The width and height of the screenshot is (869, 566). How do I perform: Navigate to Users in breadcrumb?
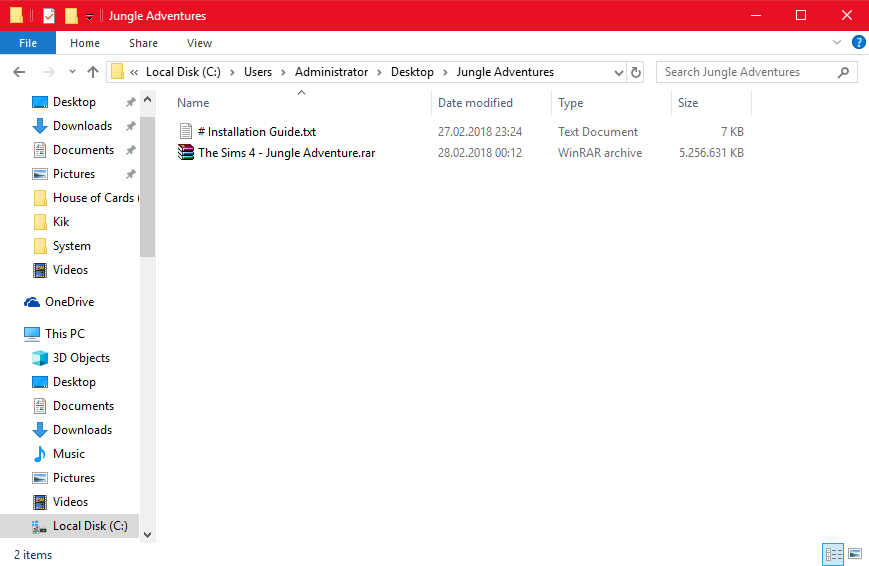[258, 72]
